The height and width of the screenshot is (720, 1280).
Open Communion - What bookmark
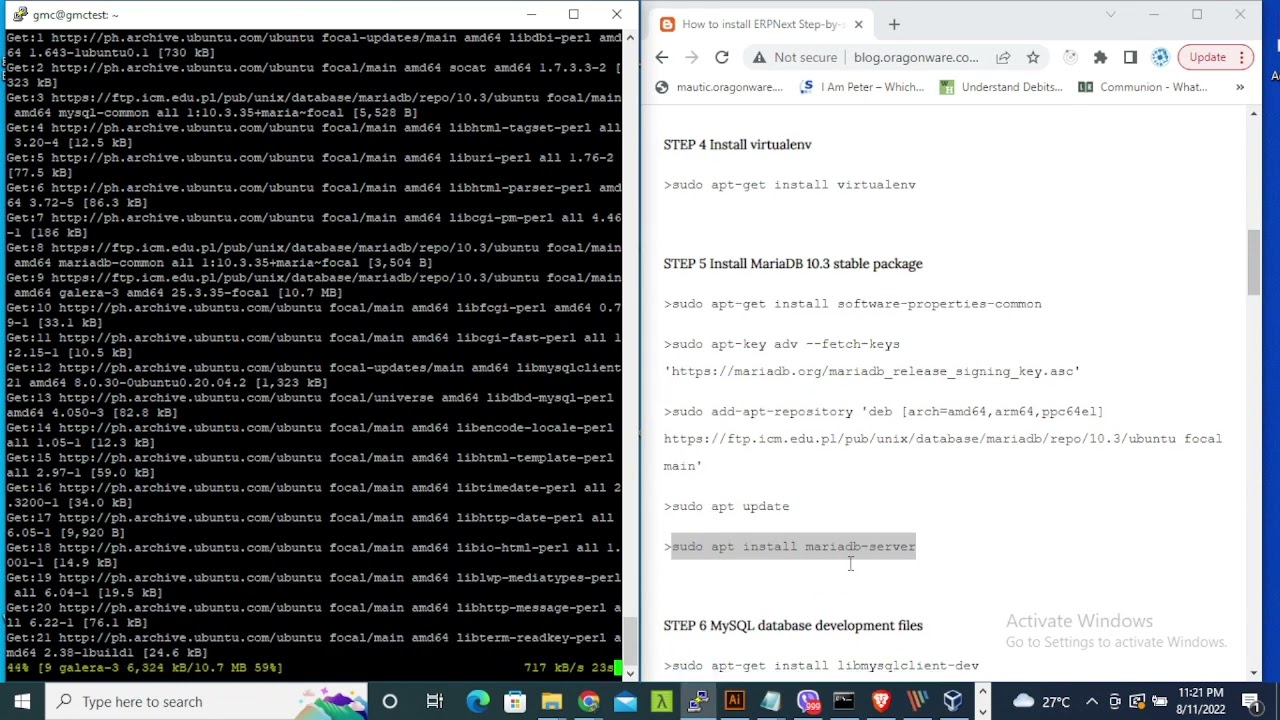pyautogui.click(x=1142, y=87)
